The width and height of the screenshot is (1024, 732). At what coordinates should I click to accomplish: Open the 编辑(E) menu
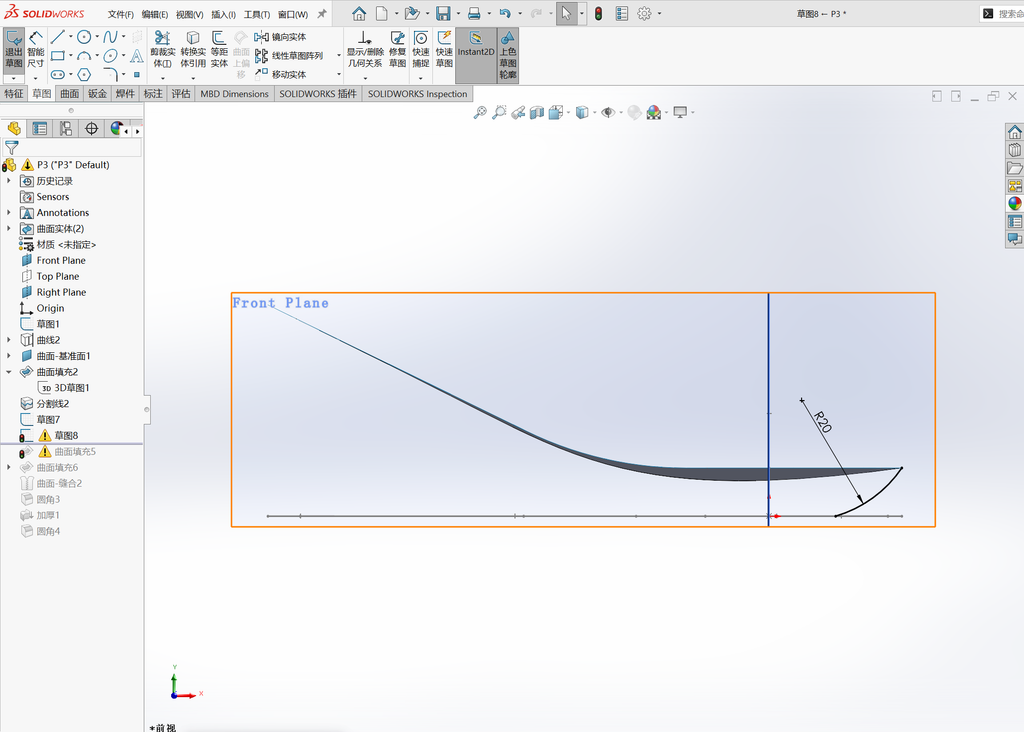click(155, 14)
